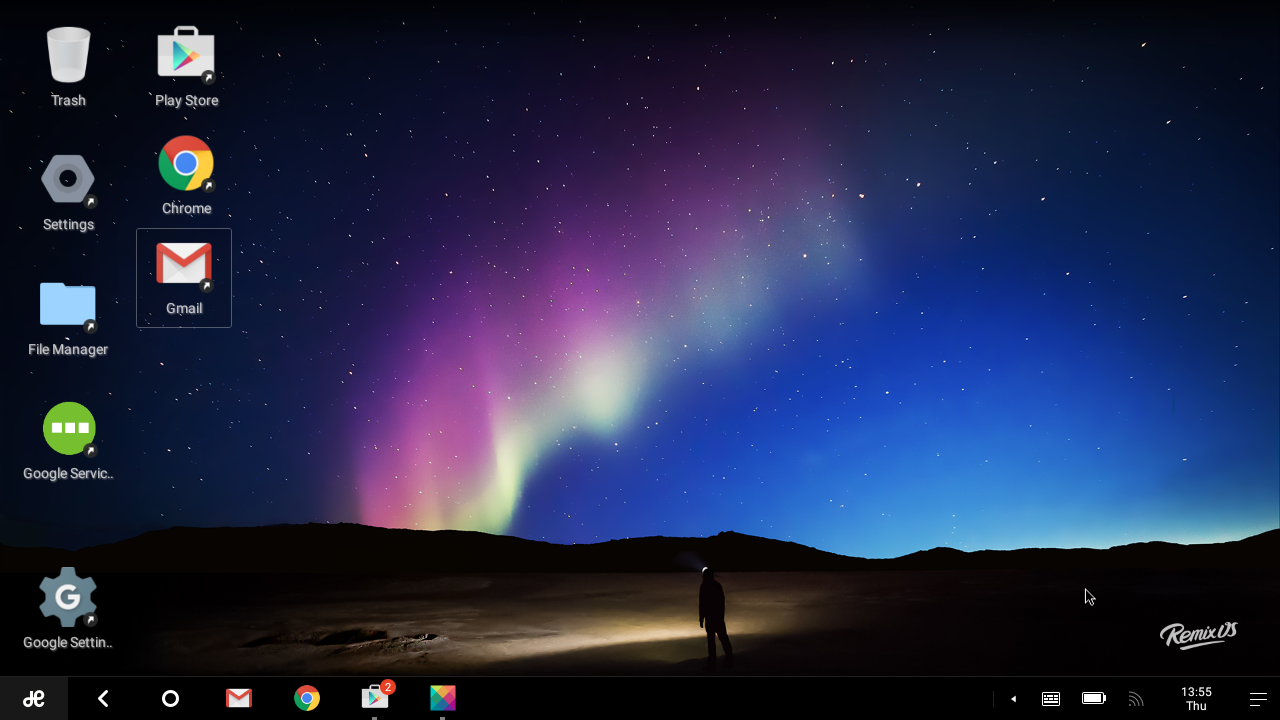Expand the hidden system tray icons arrow
The width and height of the screenshot is (1280, 720).
(x=1013, y=699)
